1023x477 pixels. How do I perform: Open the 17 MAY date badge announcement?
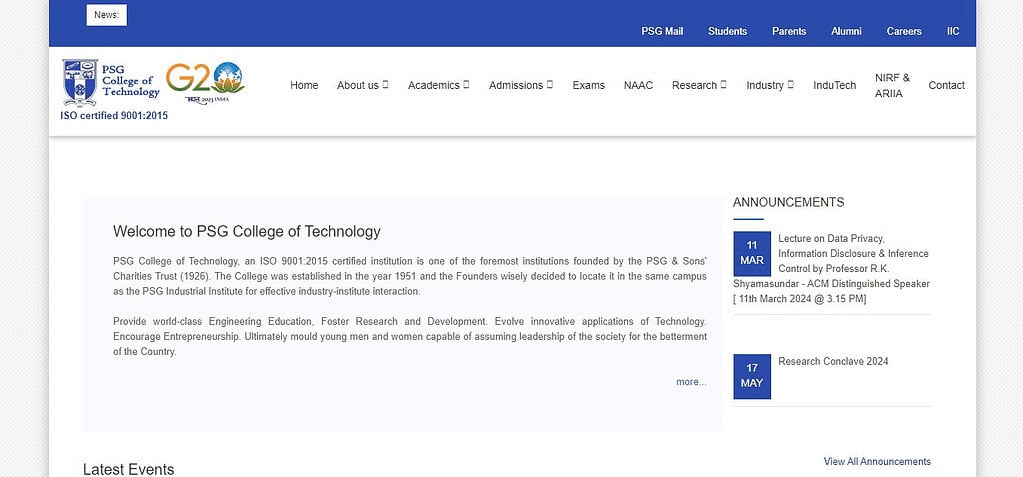click(752, 377)
